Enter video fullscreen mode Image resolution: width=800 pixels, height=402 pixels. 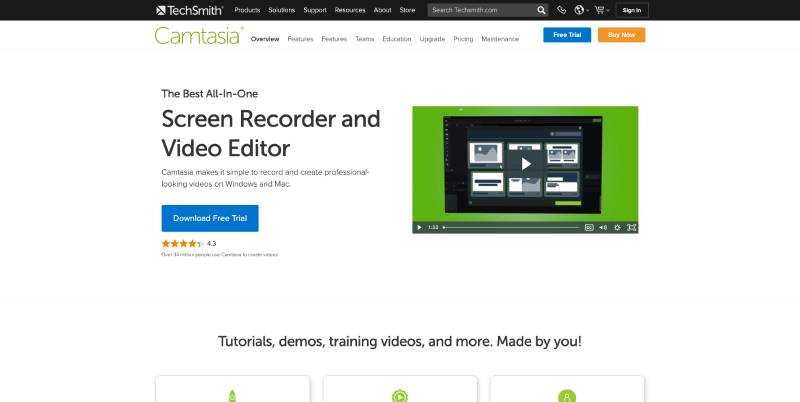632,228
